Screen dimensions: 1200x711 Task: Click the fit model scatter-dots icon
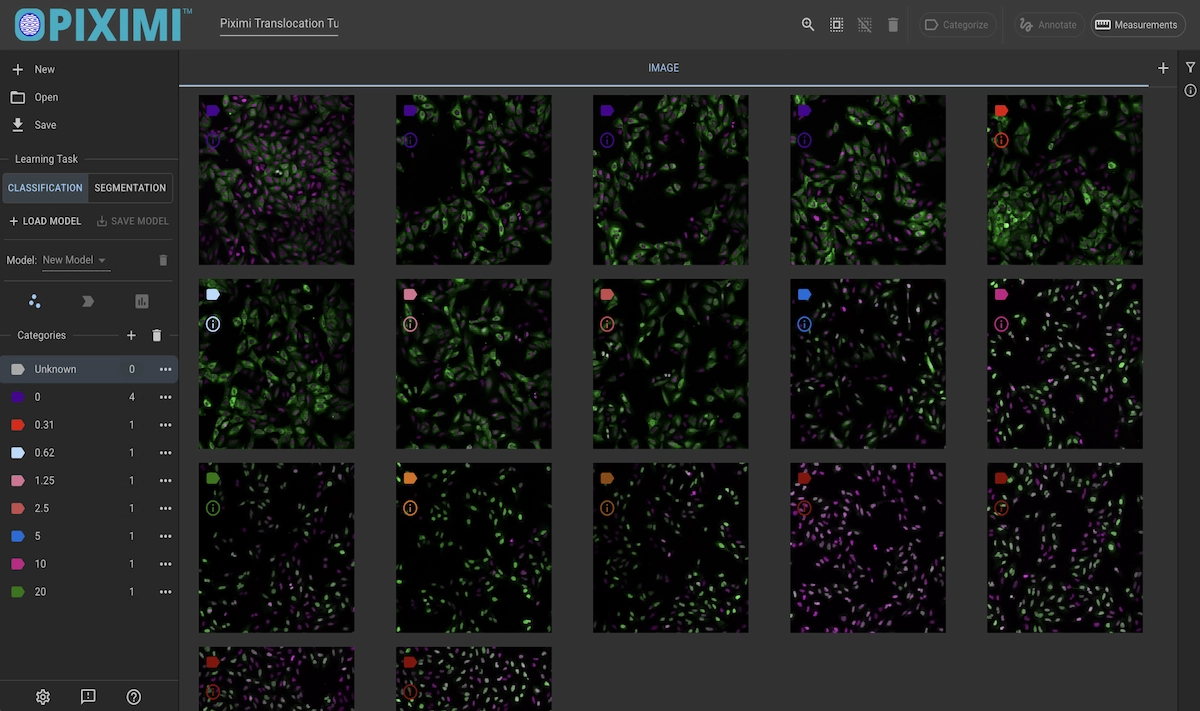(36, 301)
